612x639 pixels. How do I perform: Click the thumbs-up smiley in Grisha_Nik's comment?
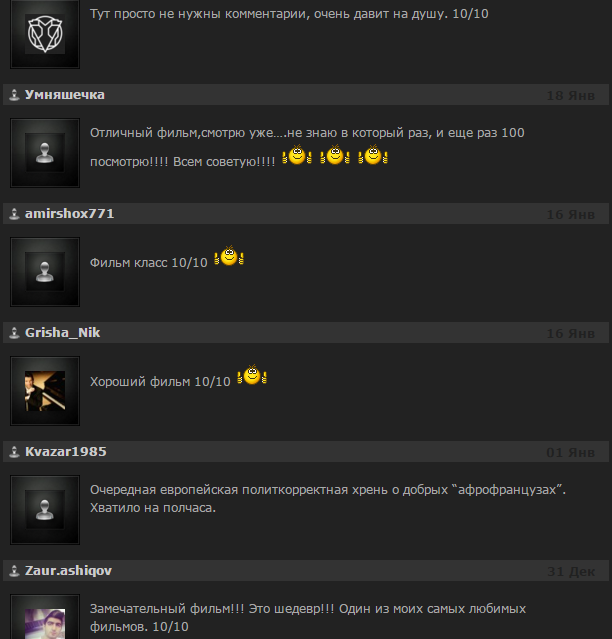[252, 375]
